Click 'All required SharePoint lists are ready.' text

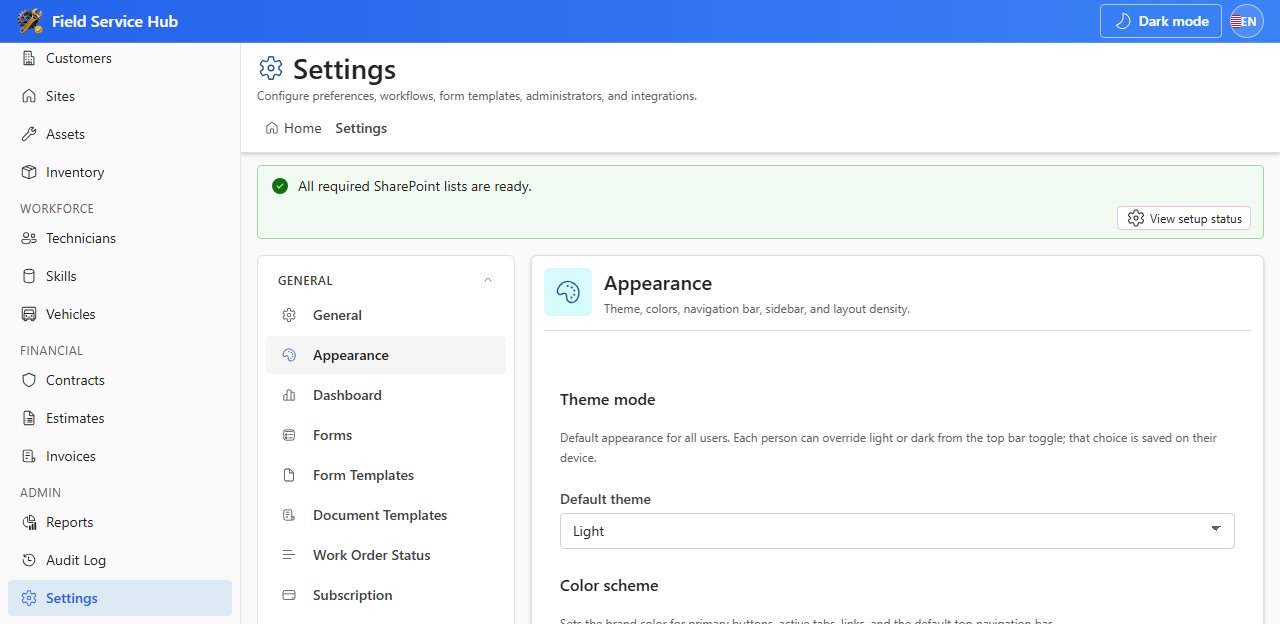tap(415, 186)
